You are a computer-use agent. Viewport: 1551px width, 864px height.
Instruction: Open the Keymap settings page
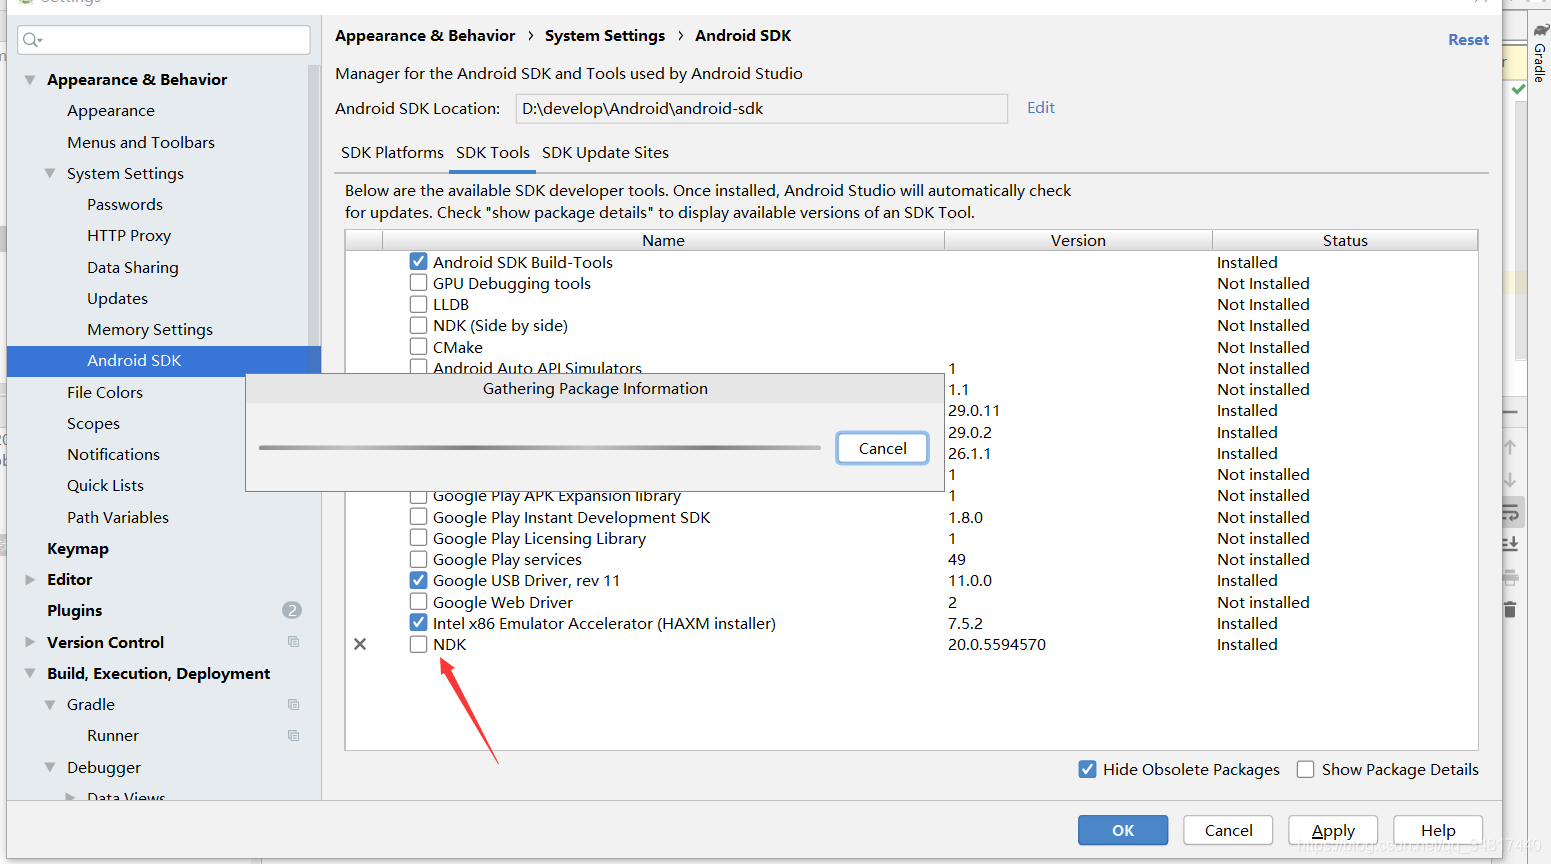tap(78, 548)
